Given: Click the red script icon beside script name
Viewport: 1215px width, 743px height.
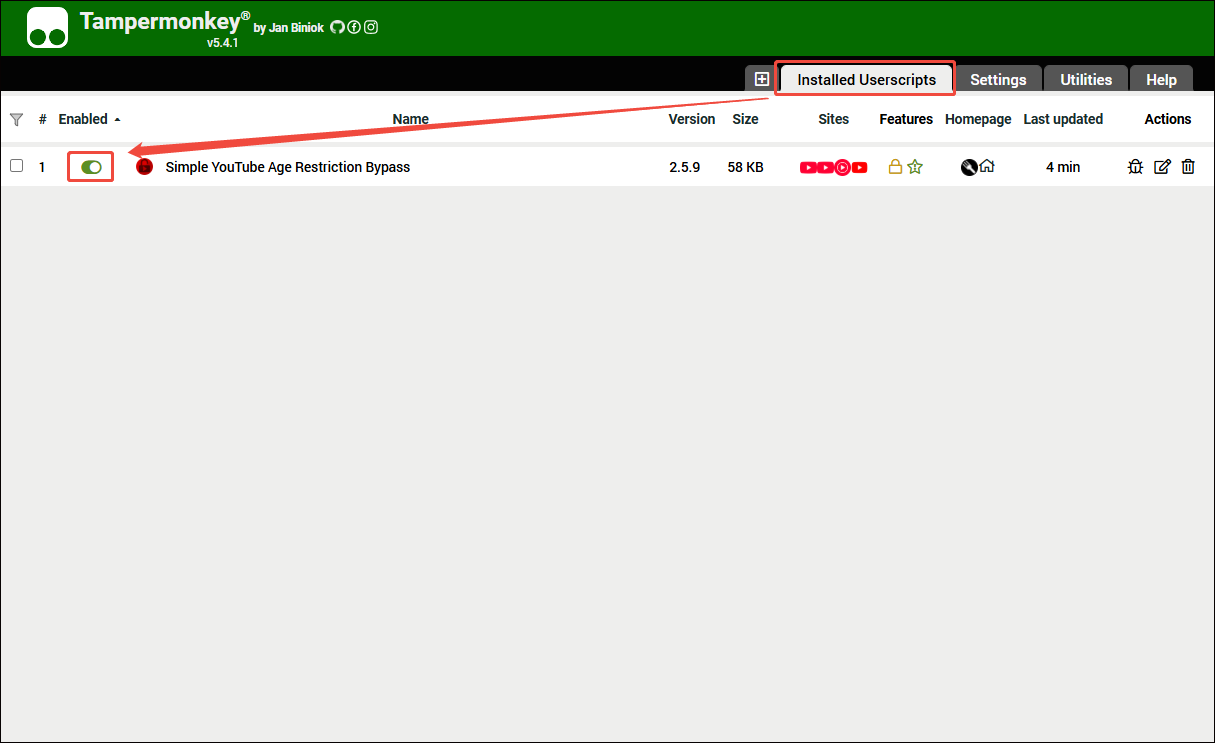Looking at the screenshot, I should pos(144,167).
